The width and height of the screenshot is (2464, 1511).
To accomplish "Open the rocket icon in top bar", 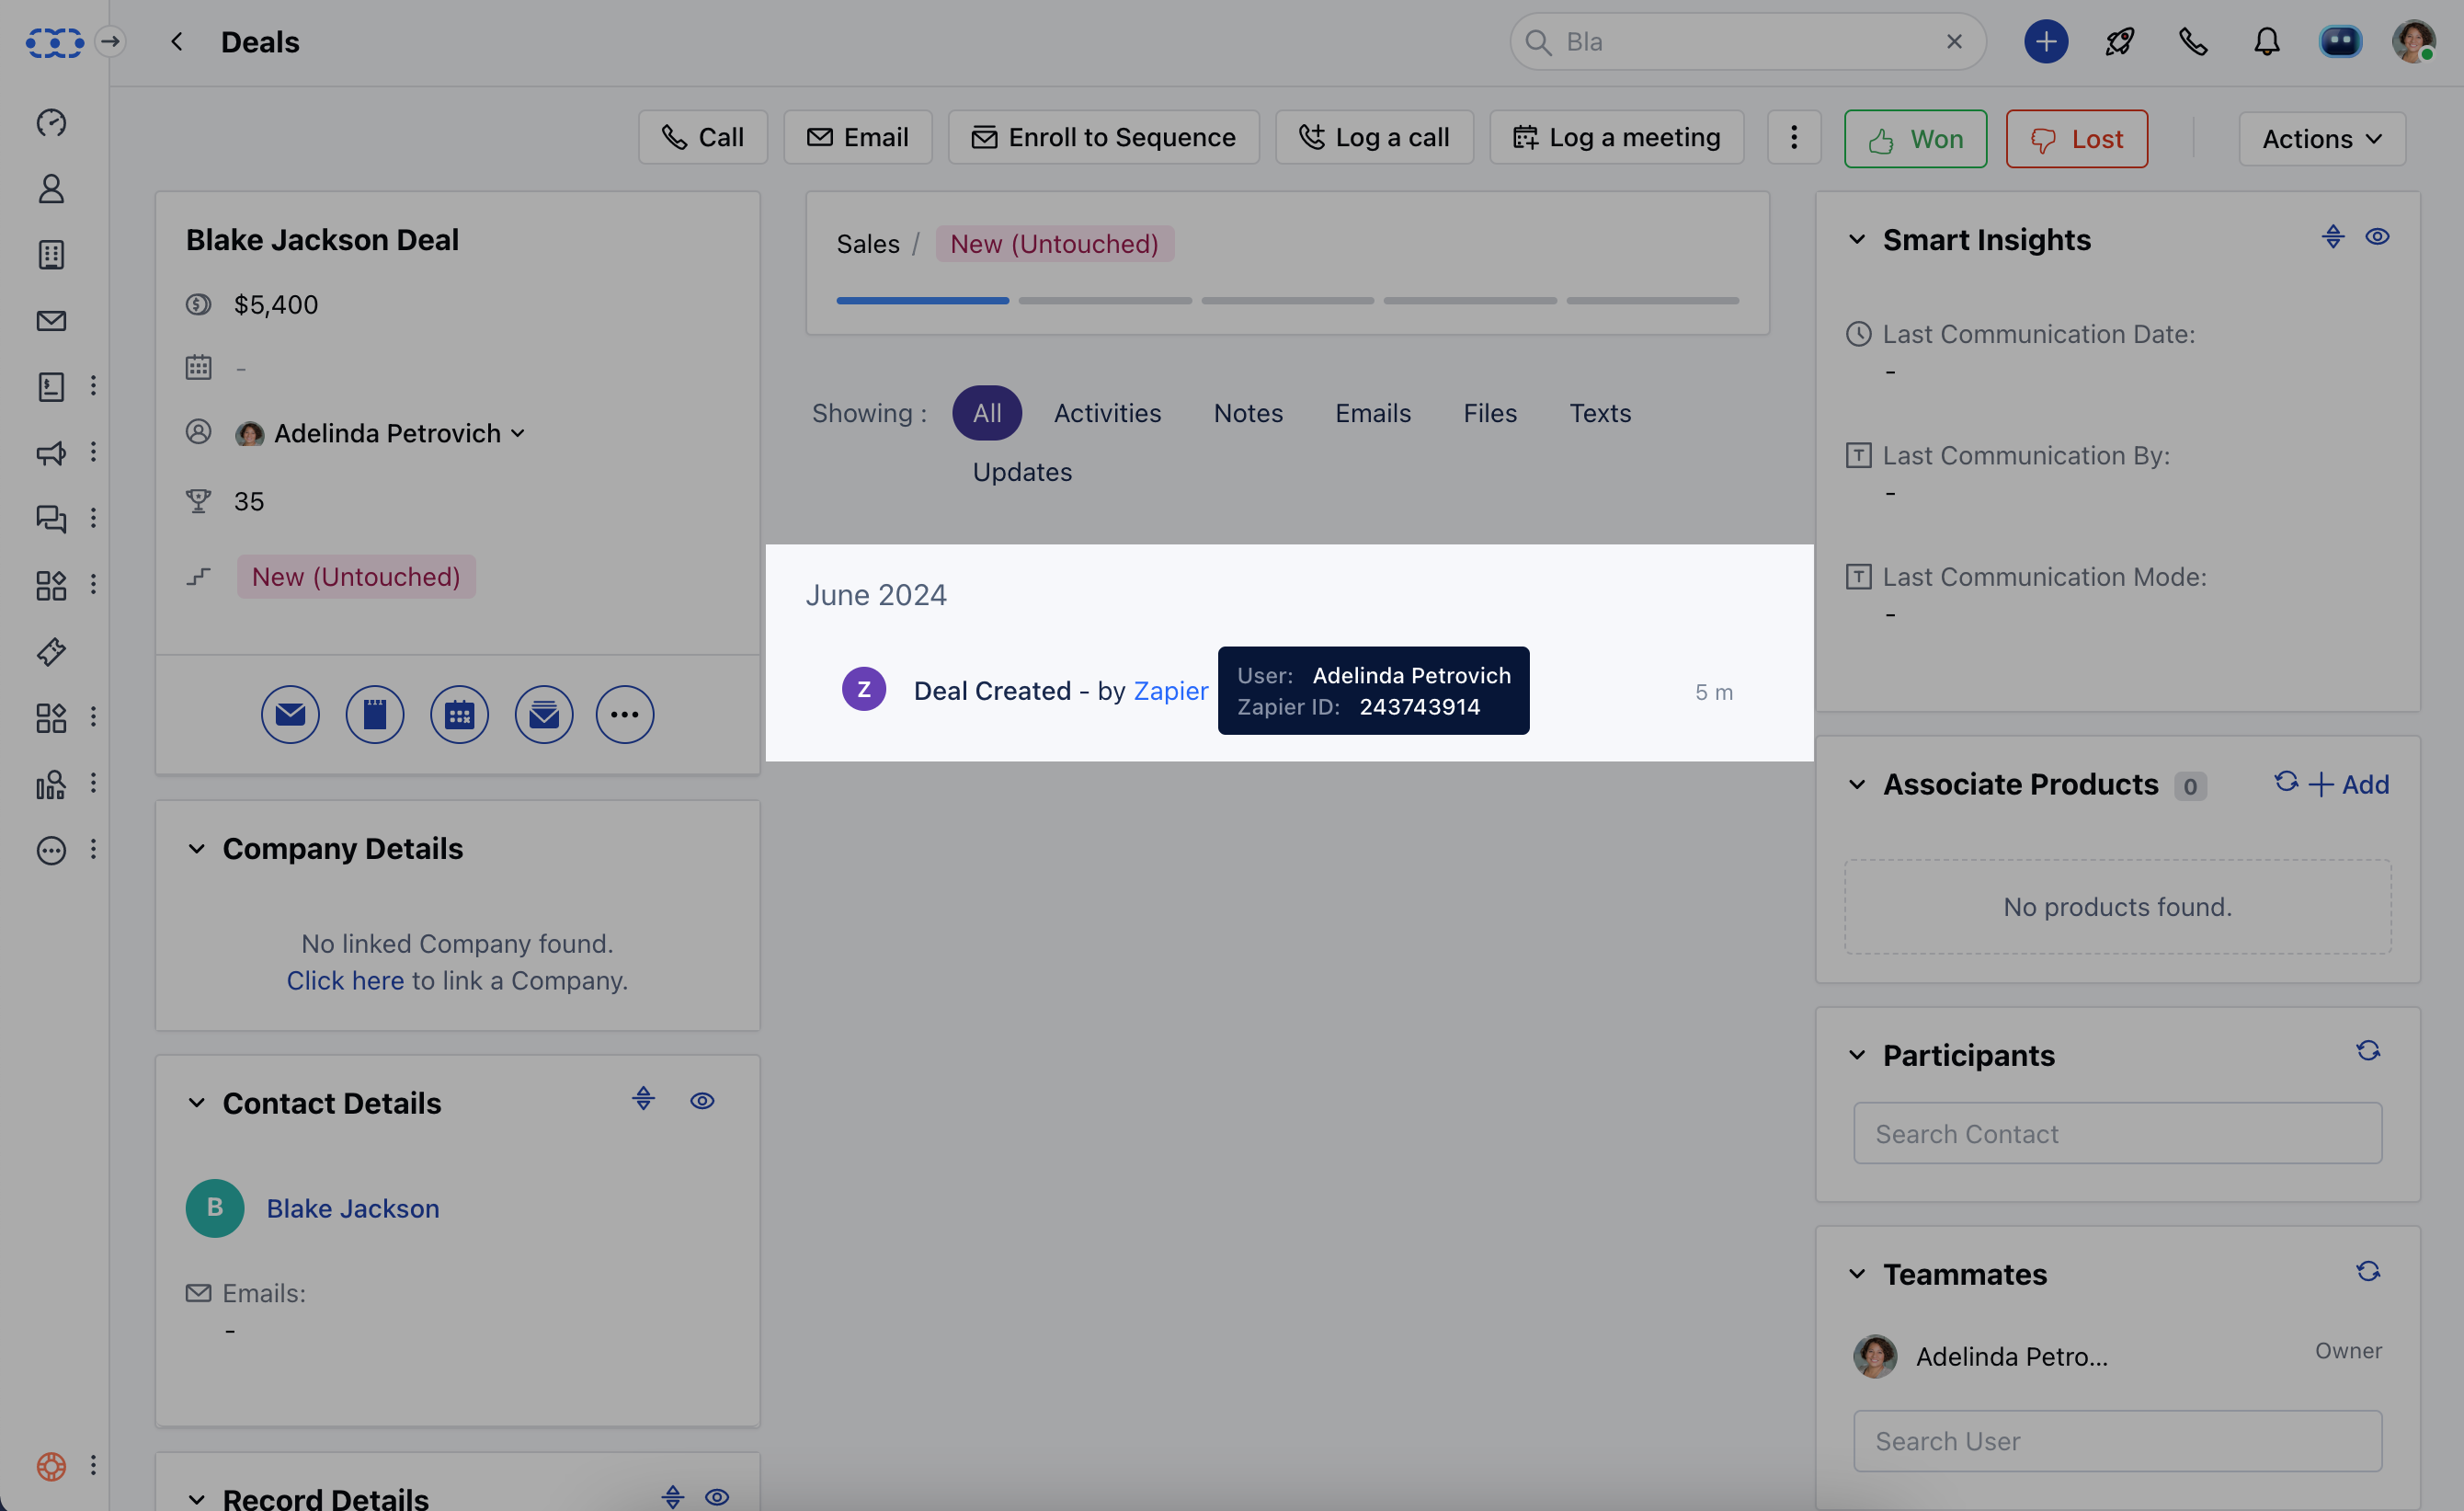I will (2119, 42).
